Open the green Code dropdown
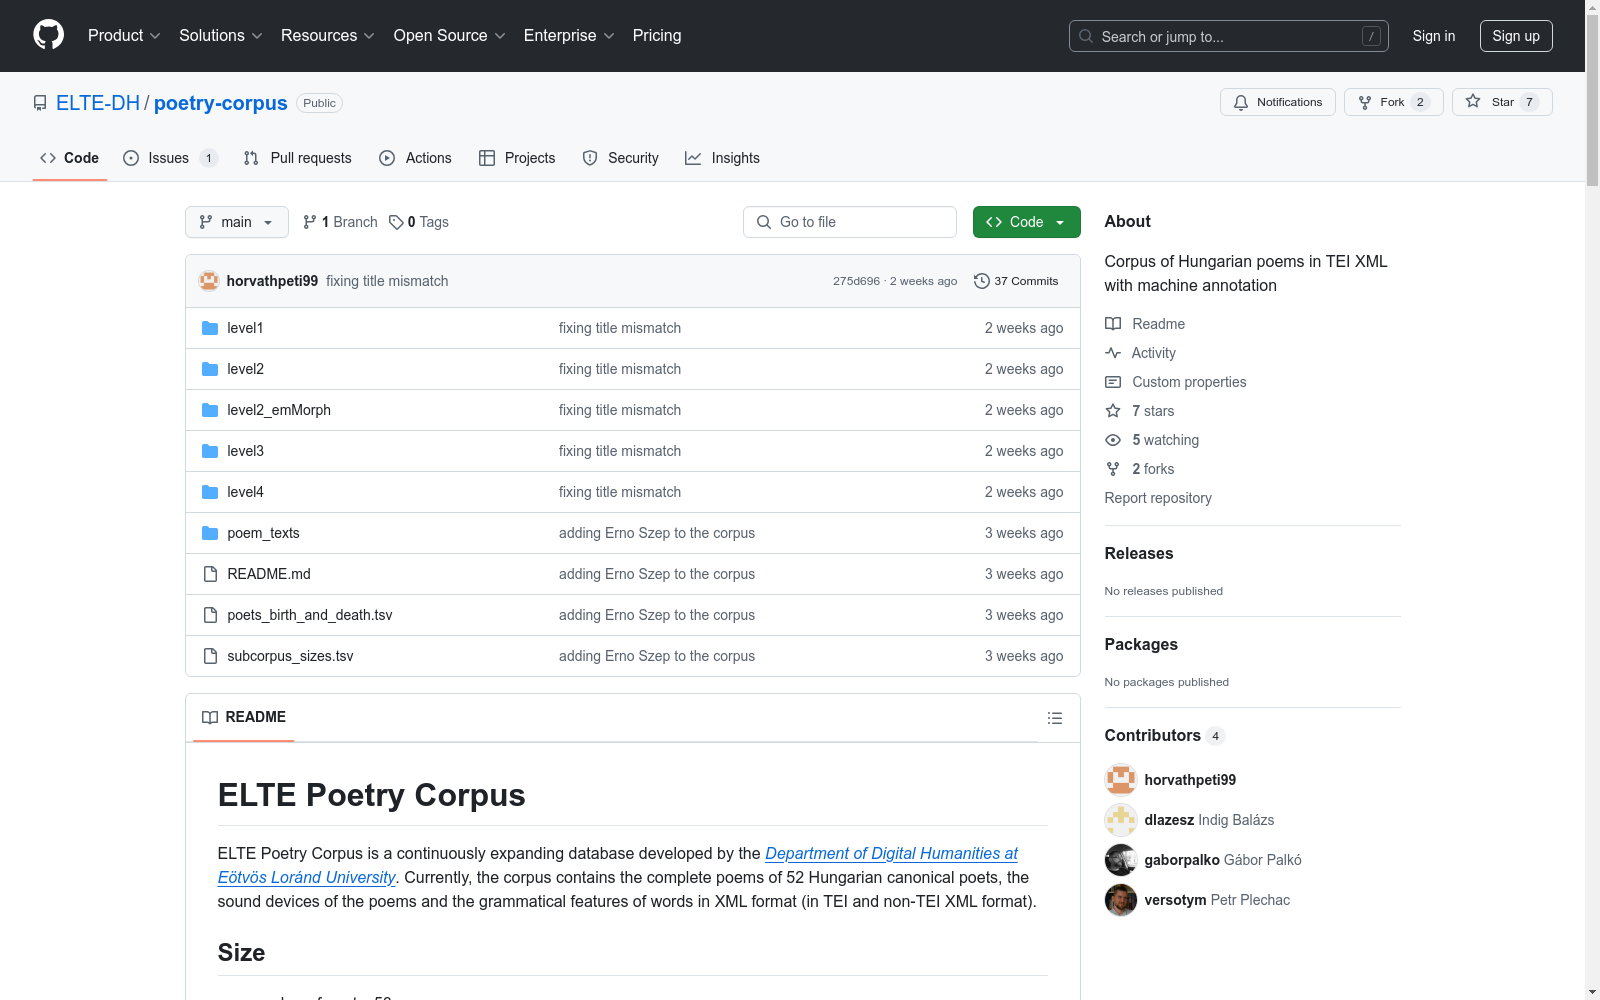 [x=1027, y=222]
